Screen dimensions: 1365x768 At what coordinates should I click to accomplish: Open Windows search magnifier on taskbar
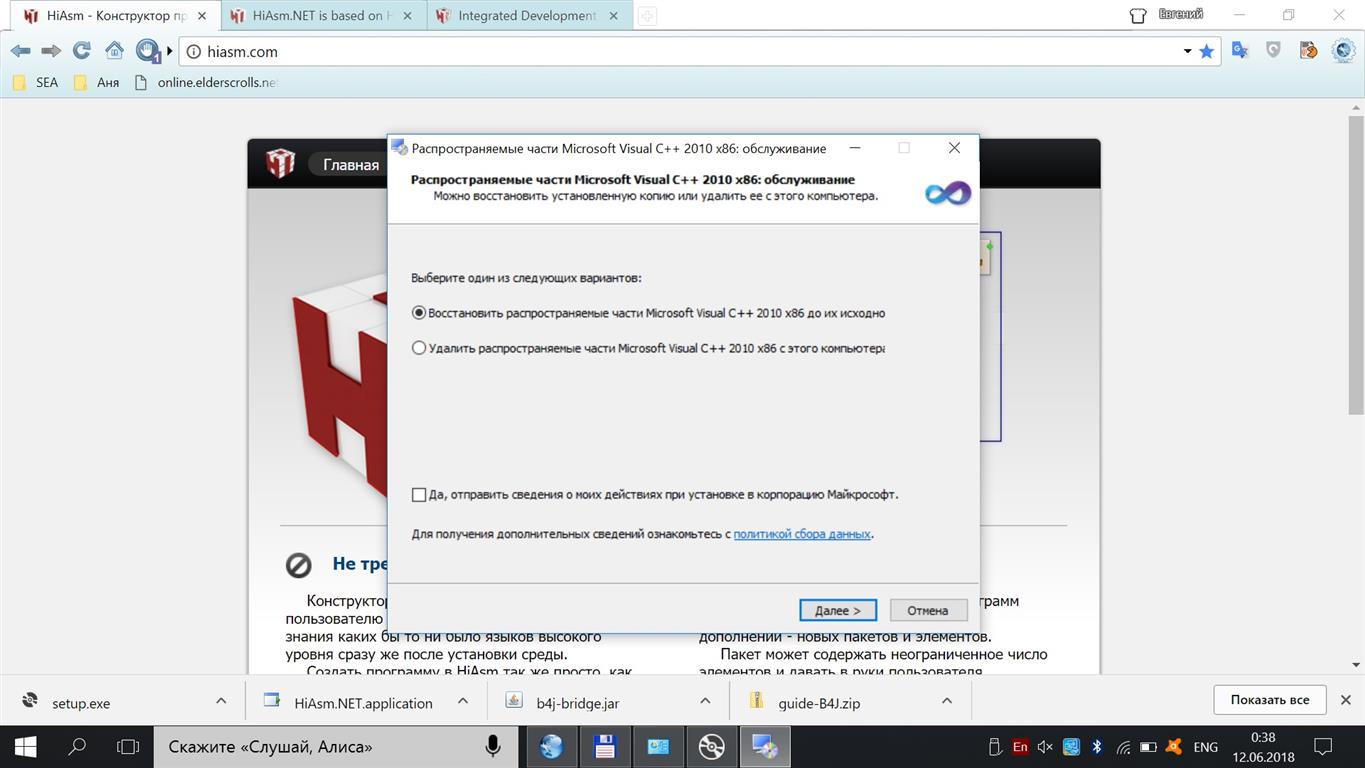[76, 746]
